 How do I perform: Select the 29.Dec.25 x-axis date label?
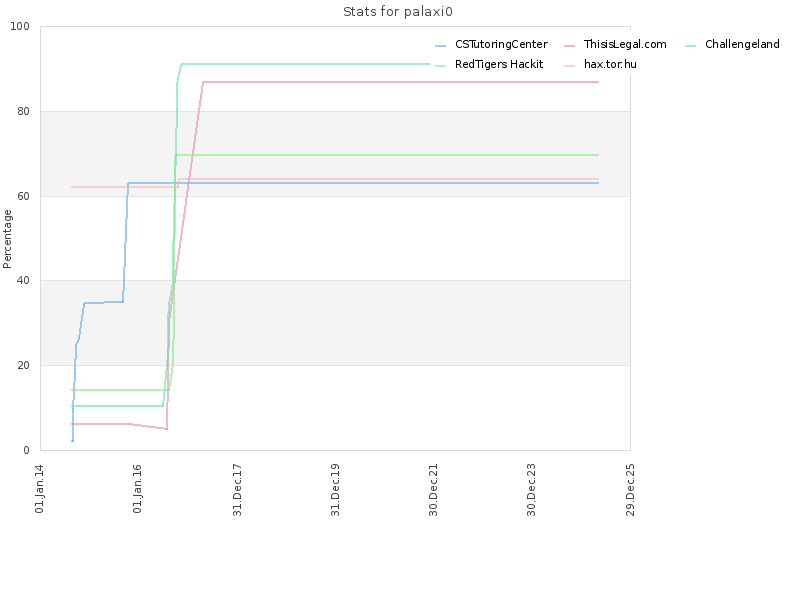630,490
